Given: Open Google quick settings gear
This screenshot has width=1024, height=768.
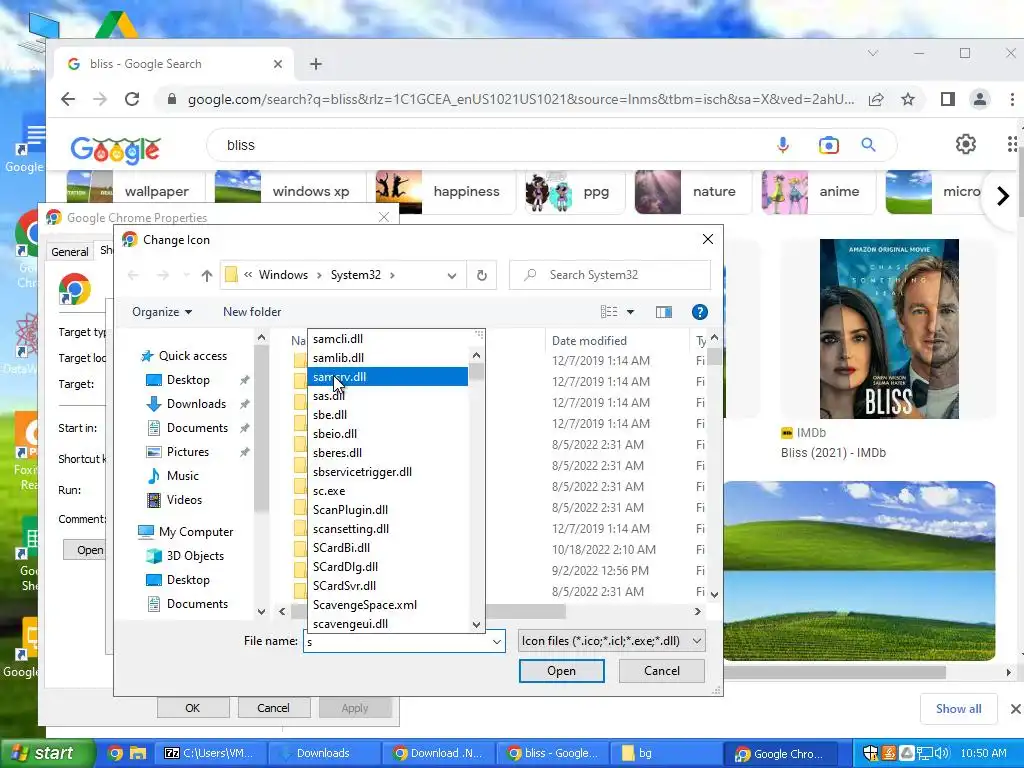Looking at the screenshot, I should (965, 144).
